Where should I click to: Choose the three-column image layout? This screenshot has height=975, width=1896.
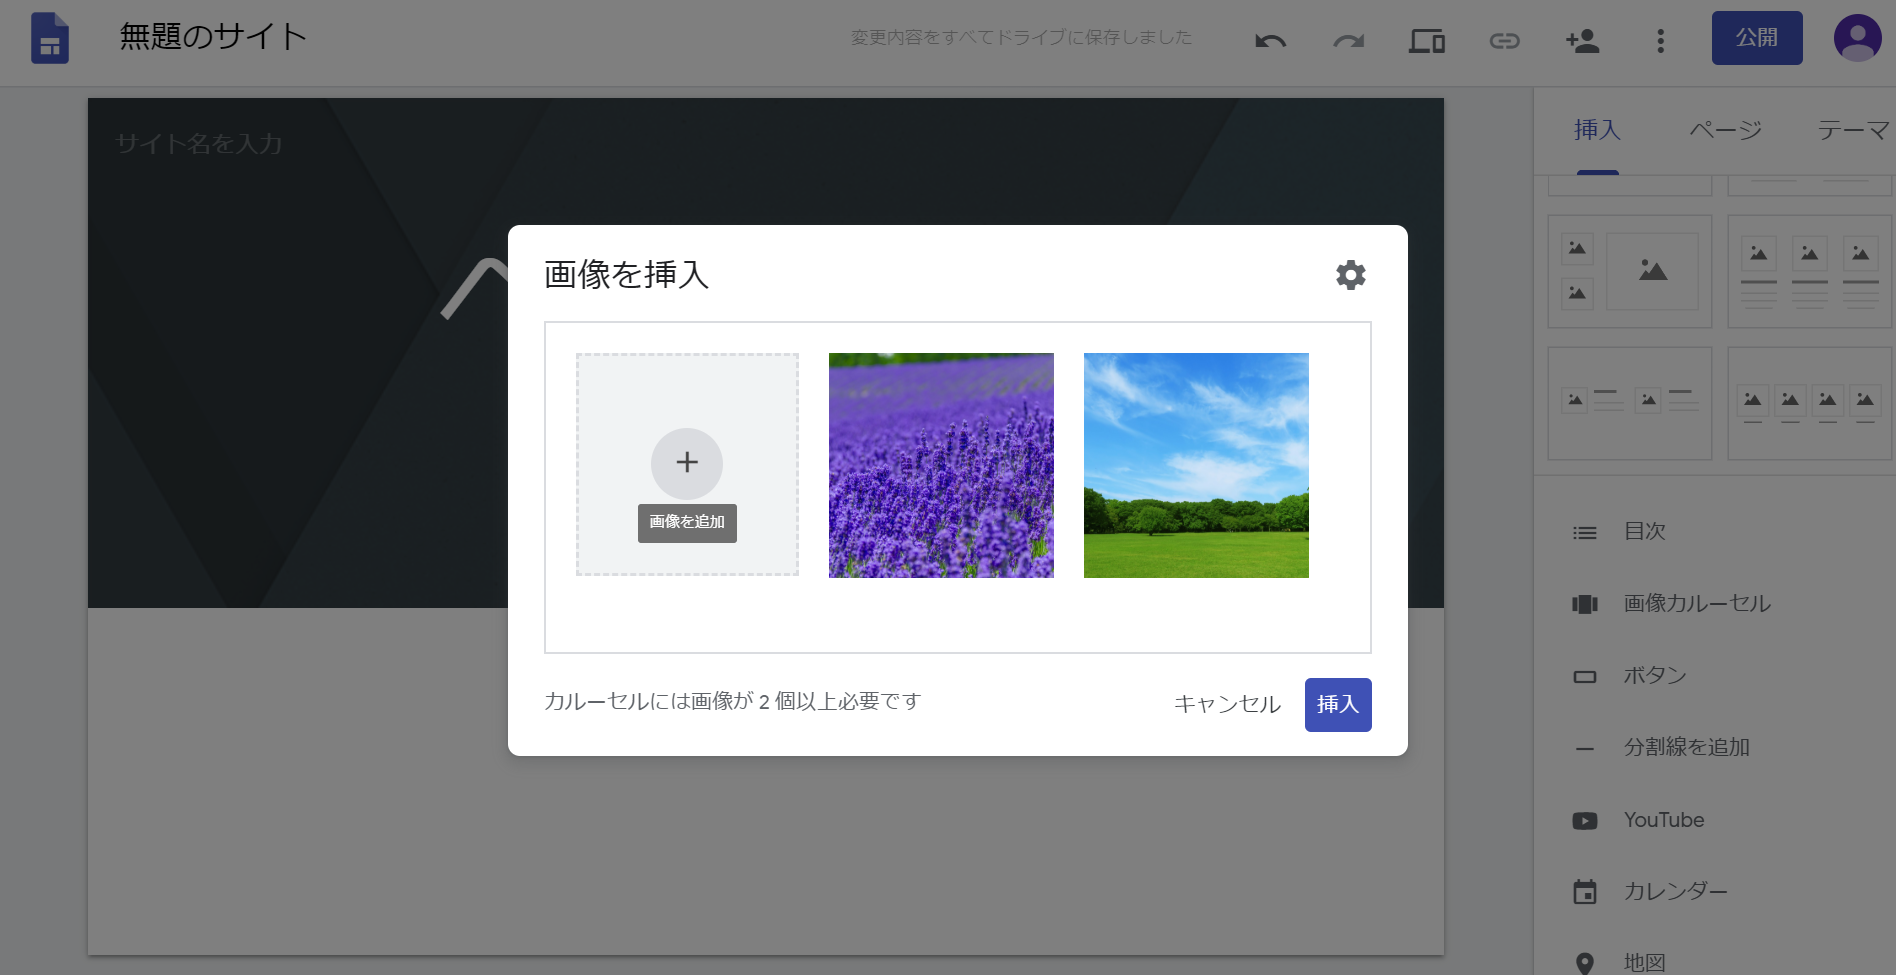1810,271
